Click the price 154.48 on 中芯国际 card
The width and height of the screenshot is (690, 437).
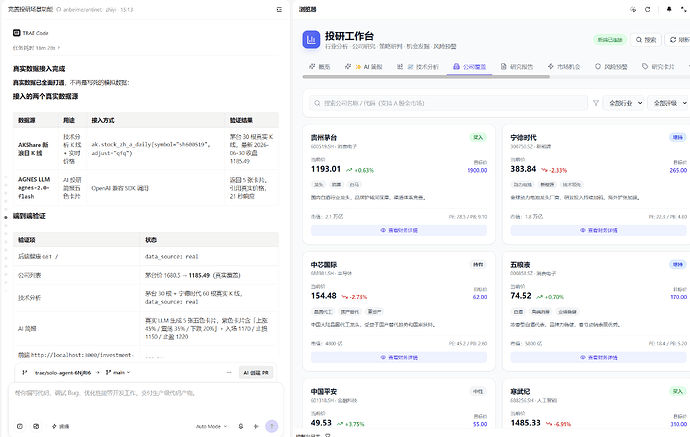coord(323,296)
